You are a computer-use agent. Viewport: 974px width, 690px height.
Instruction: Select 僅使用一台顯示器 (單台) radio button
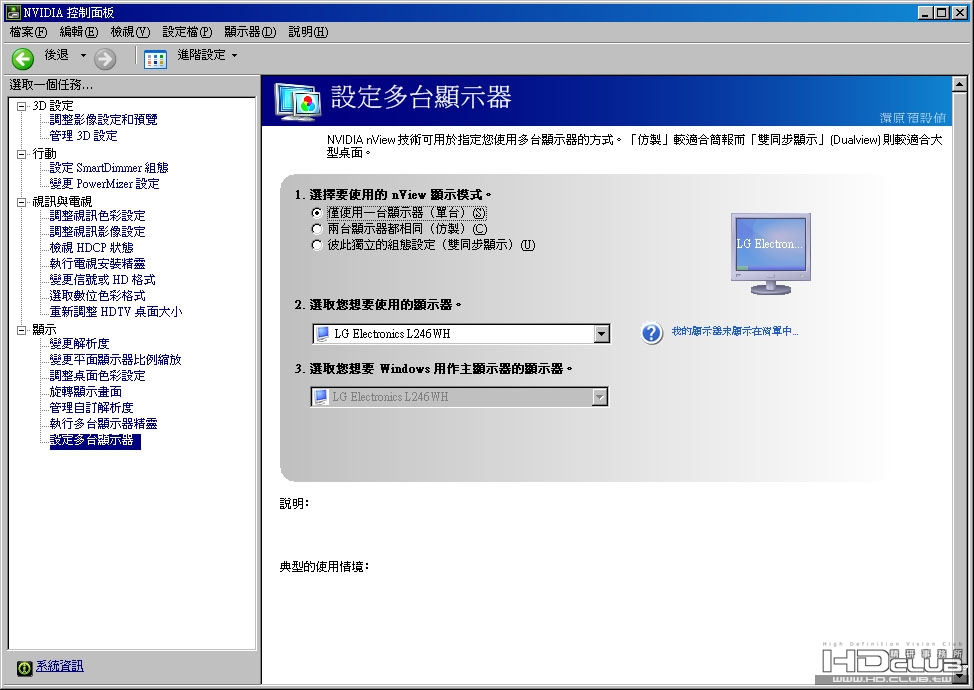click(317, 213)
